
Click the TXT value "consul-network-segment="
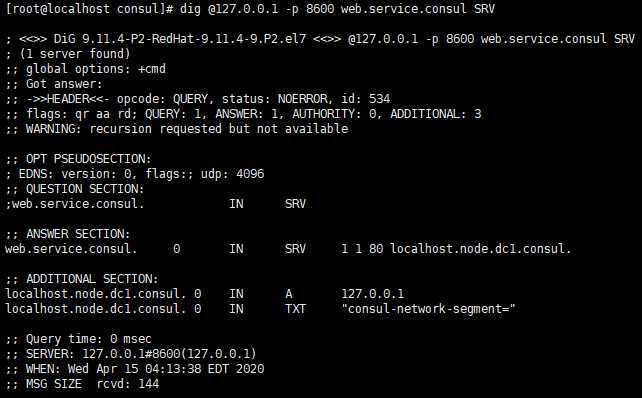tap(428, 309)
